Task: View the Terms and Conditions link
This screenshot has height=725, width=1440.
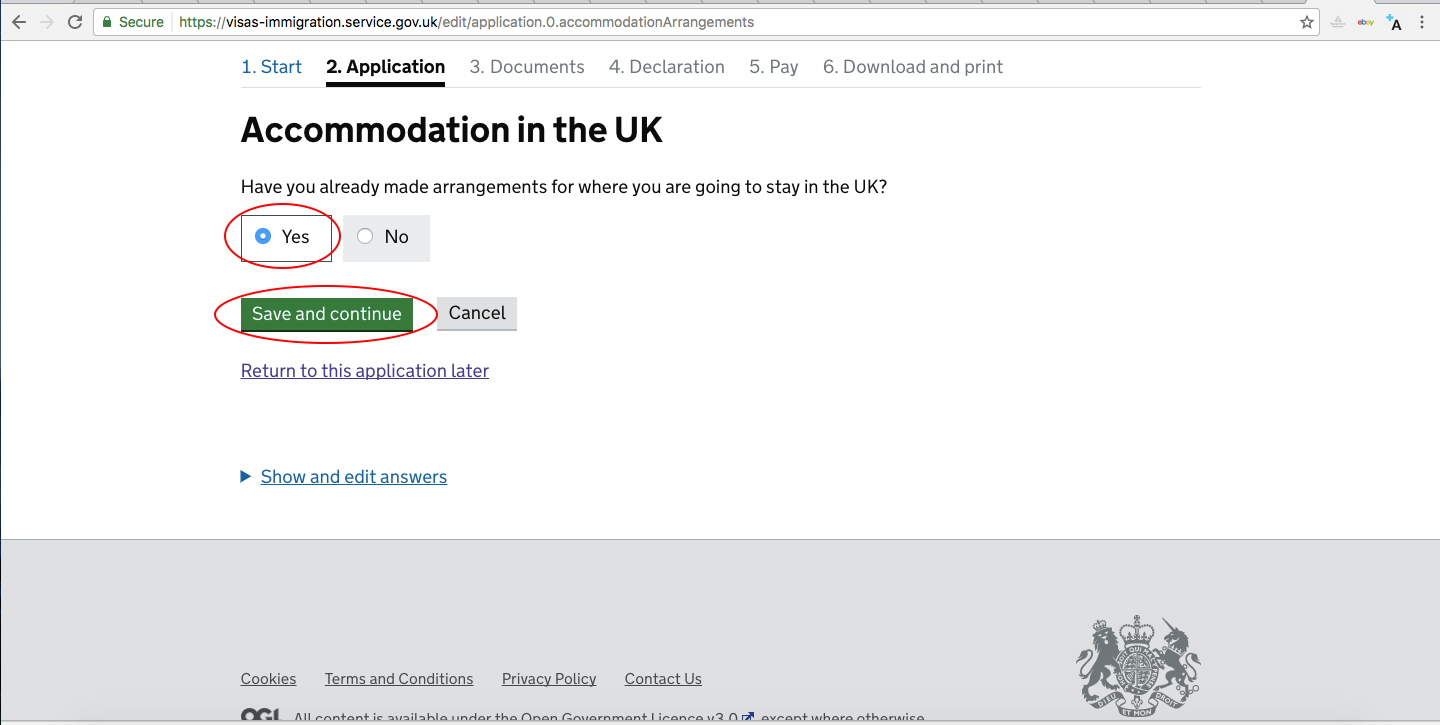Action: pos(399,679)
